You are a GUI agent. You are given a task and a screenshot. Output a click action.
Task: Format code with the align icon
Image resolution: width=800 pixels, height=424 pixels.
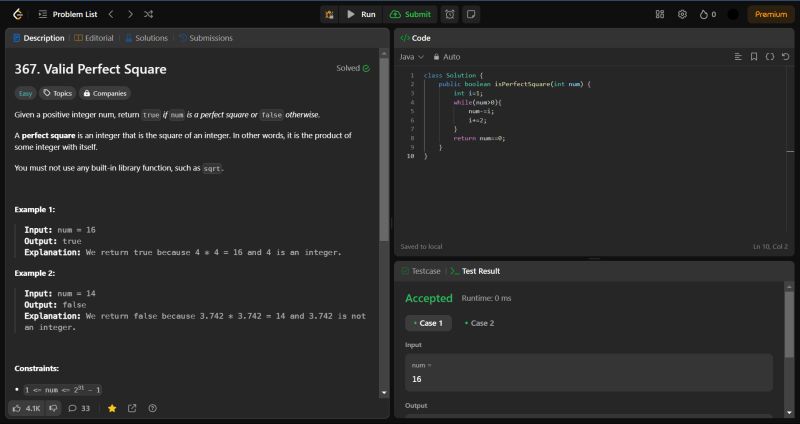coord(738,57)
